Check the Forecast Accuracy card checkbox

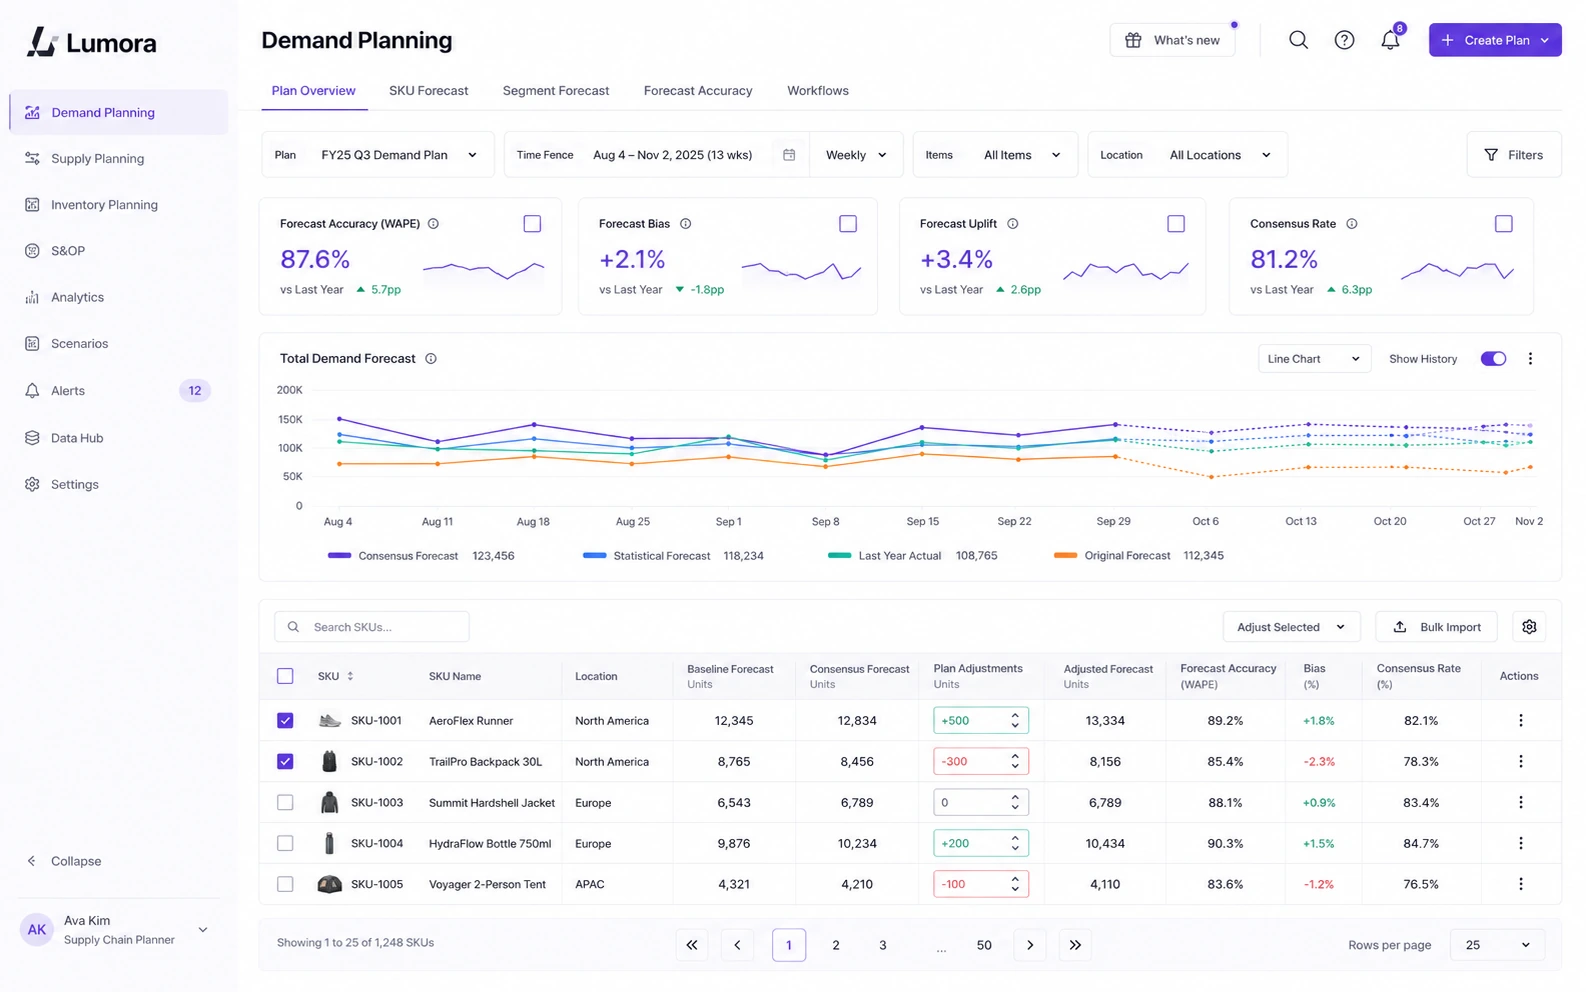pyautogui.click(x=532, y=224)
